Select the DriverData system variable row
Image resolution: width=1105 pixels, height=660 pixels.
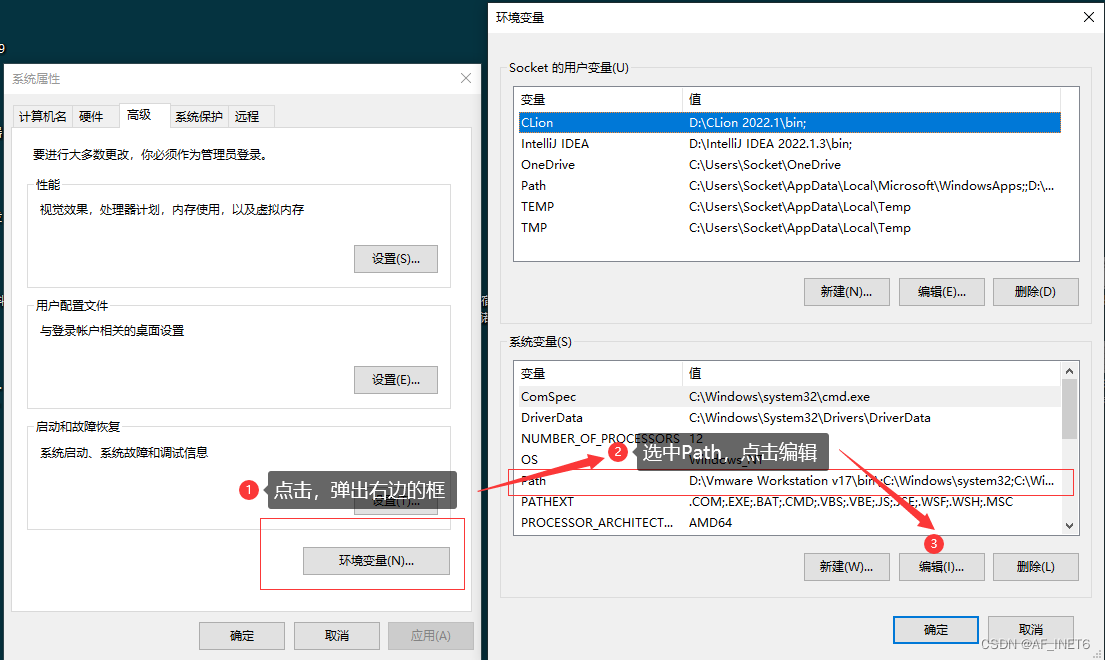point(789,418)
